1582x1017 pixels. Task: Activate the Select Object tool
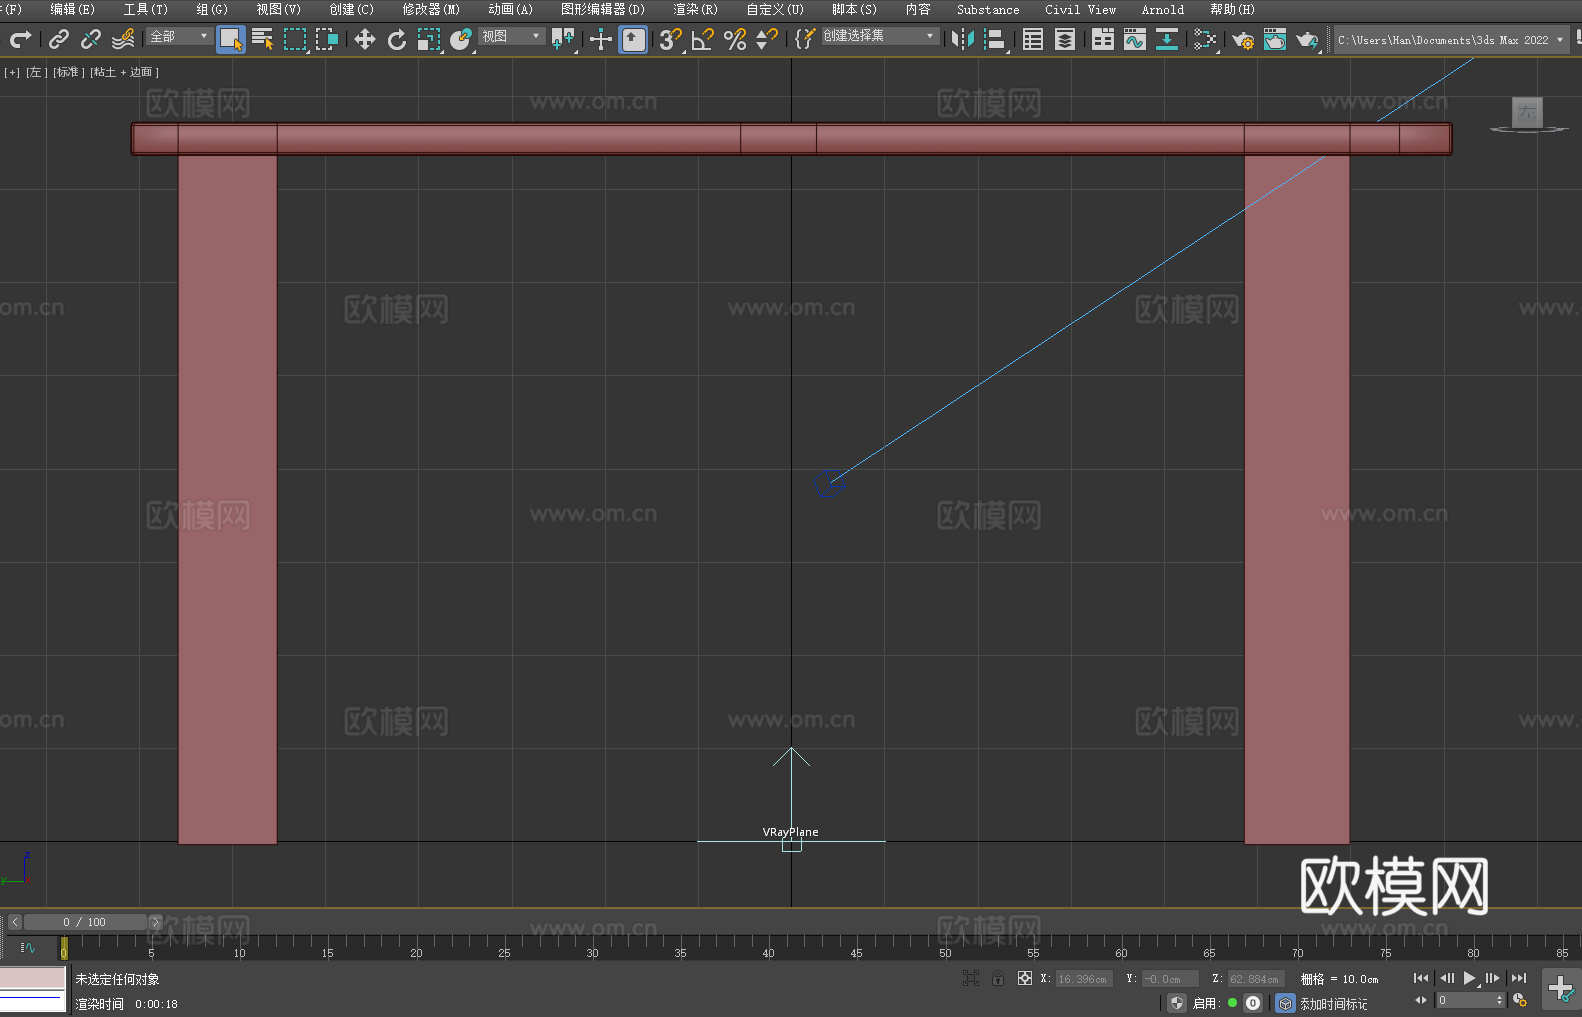pos(231,39)
